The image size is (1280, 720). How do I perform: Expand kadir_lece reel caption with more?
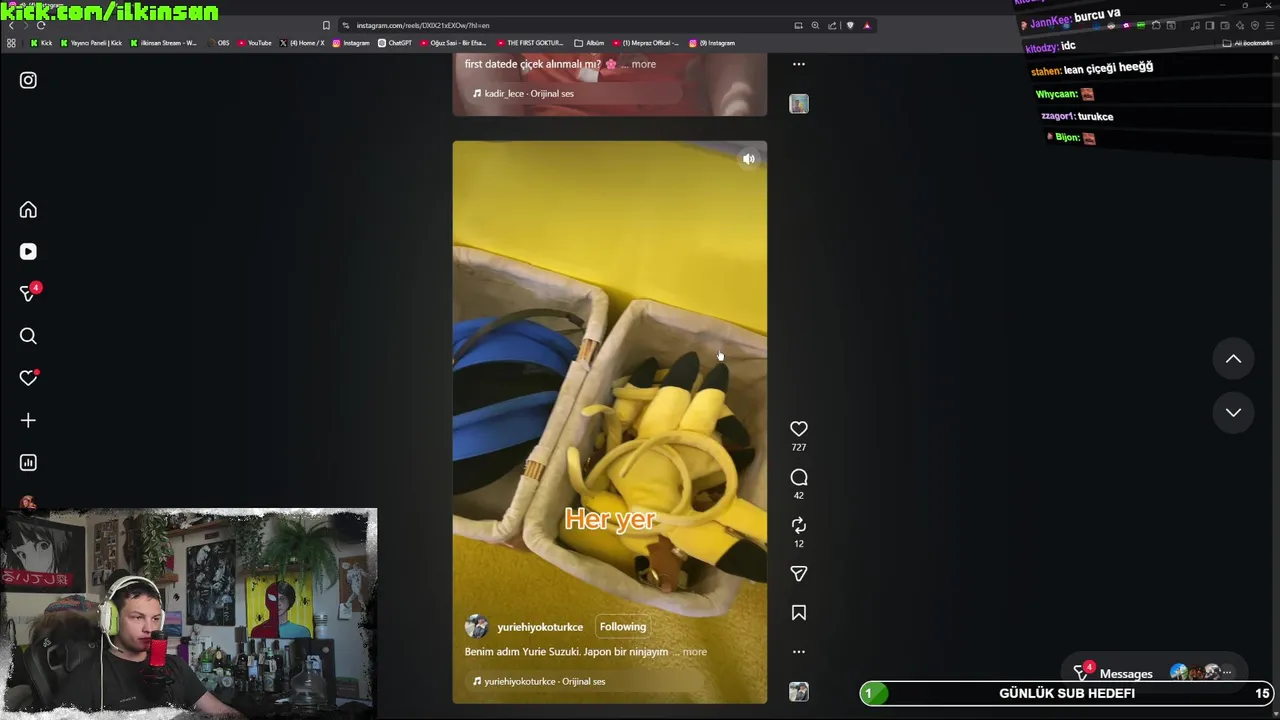click(x=644, y=64)
